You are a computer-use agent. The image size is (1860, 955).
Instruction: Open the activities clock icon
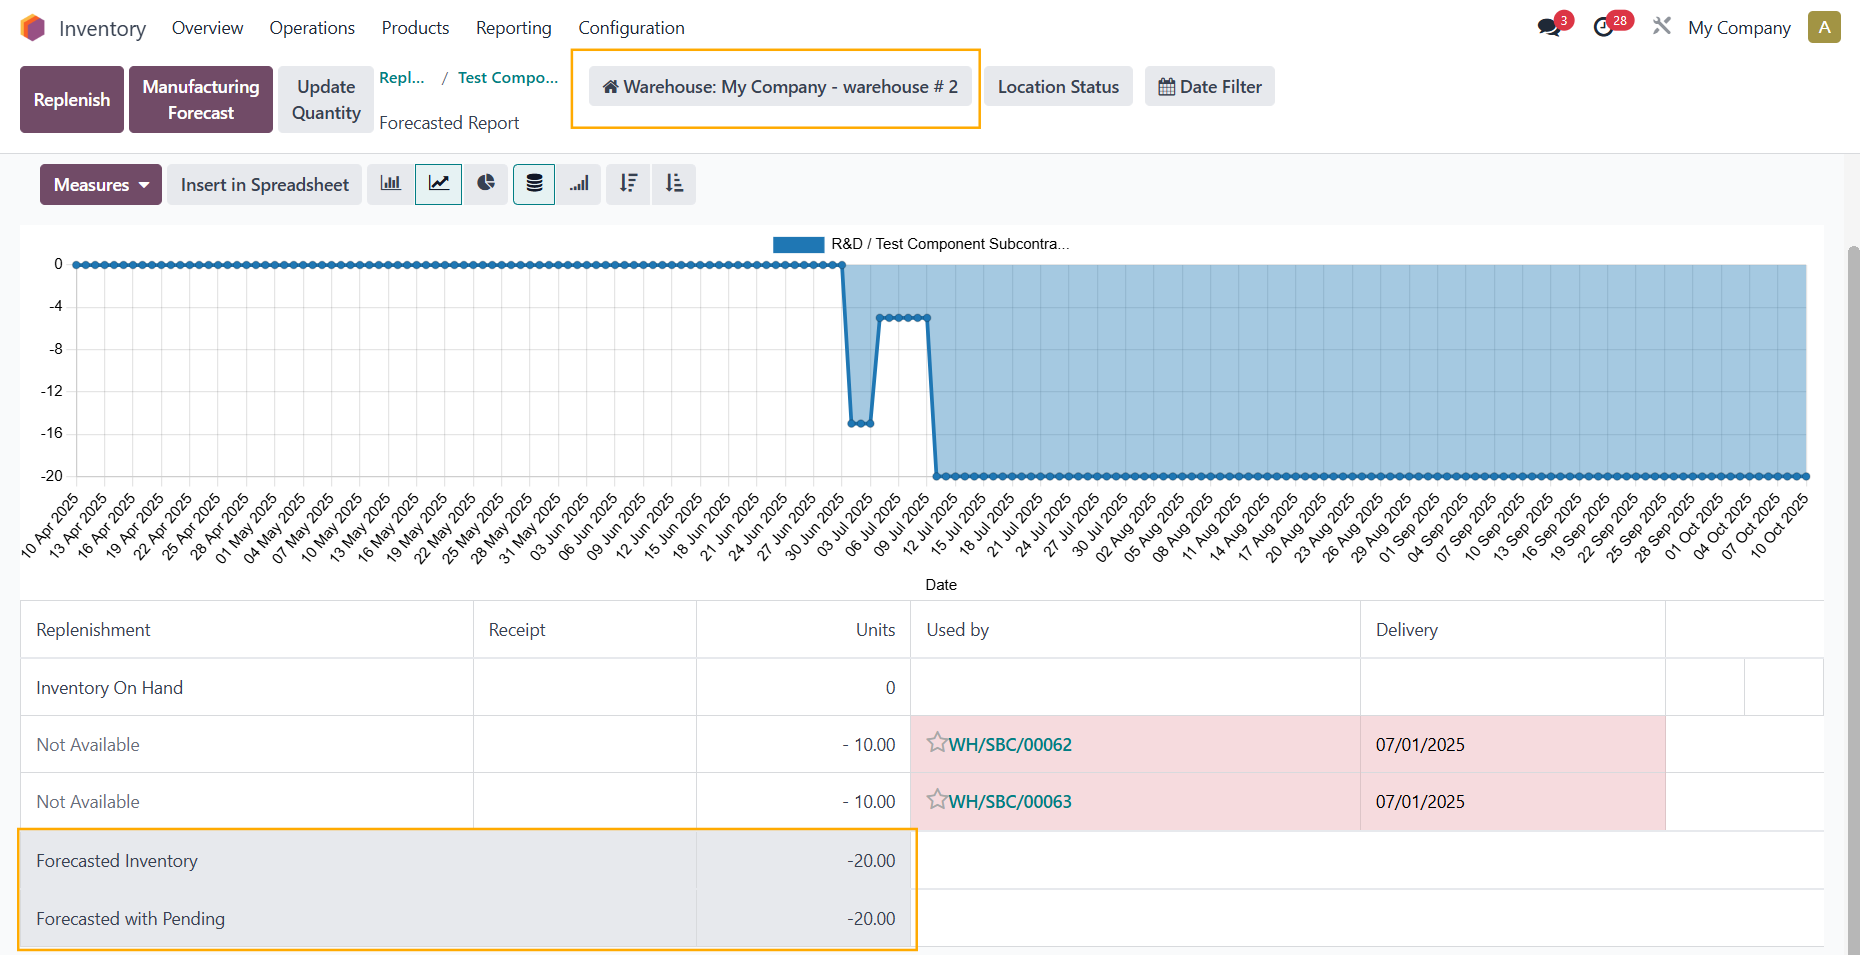point(1604,27)
